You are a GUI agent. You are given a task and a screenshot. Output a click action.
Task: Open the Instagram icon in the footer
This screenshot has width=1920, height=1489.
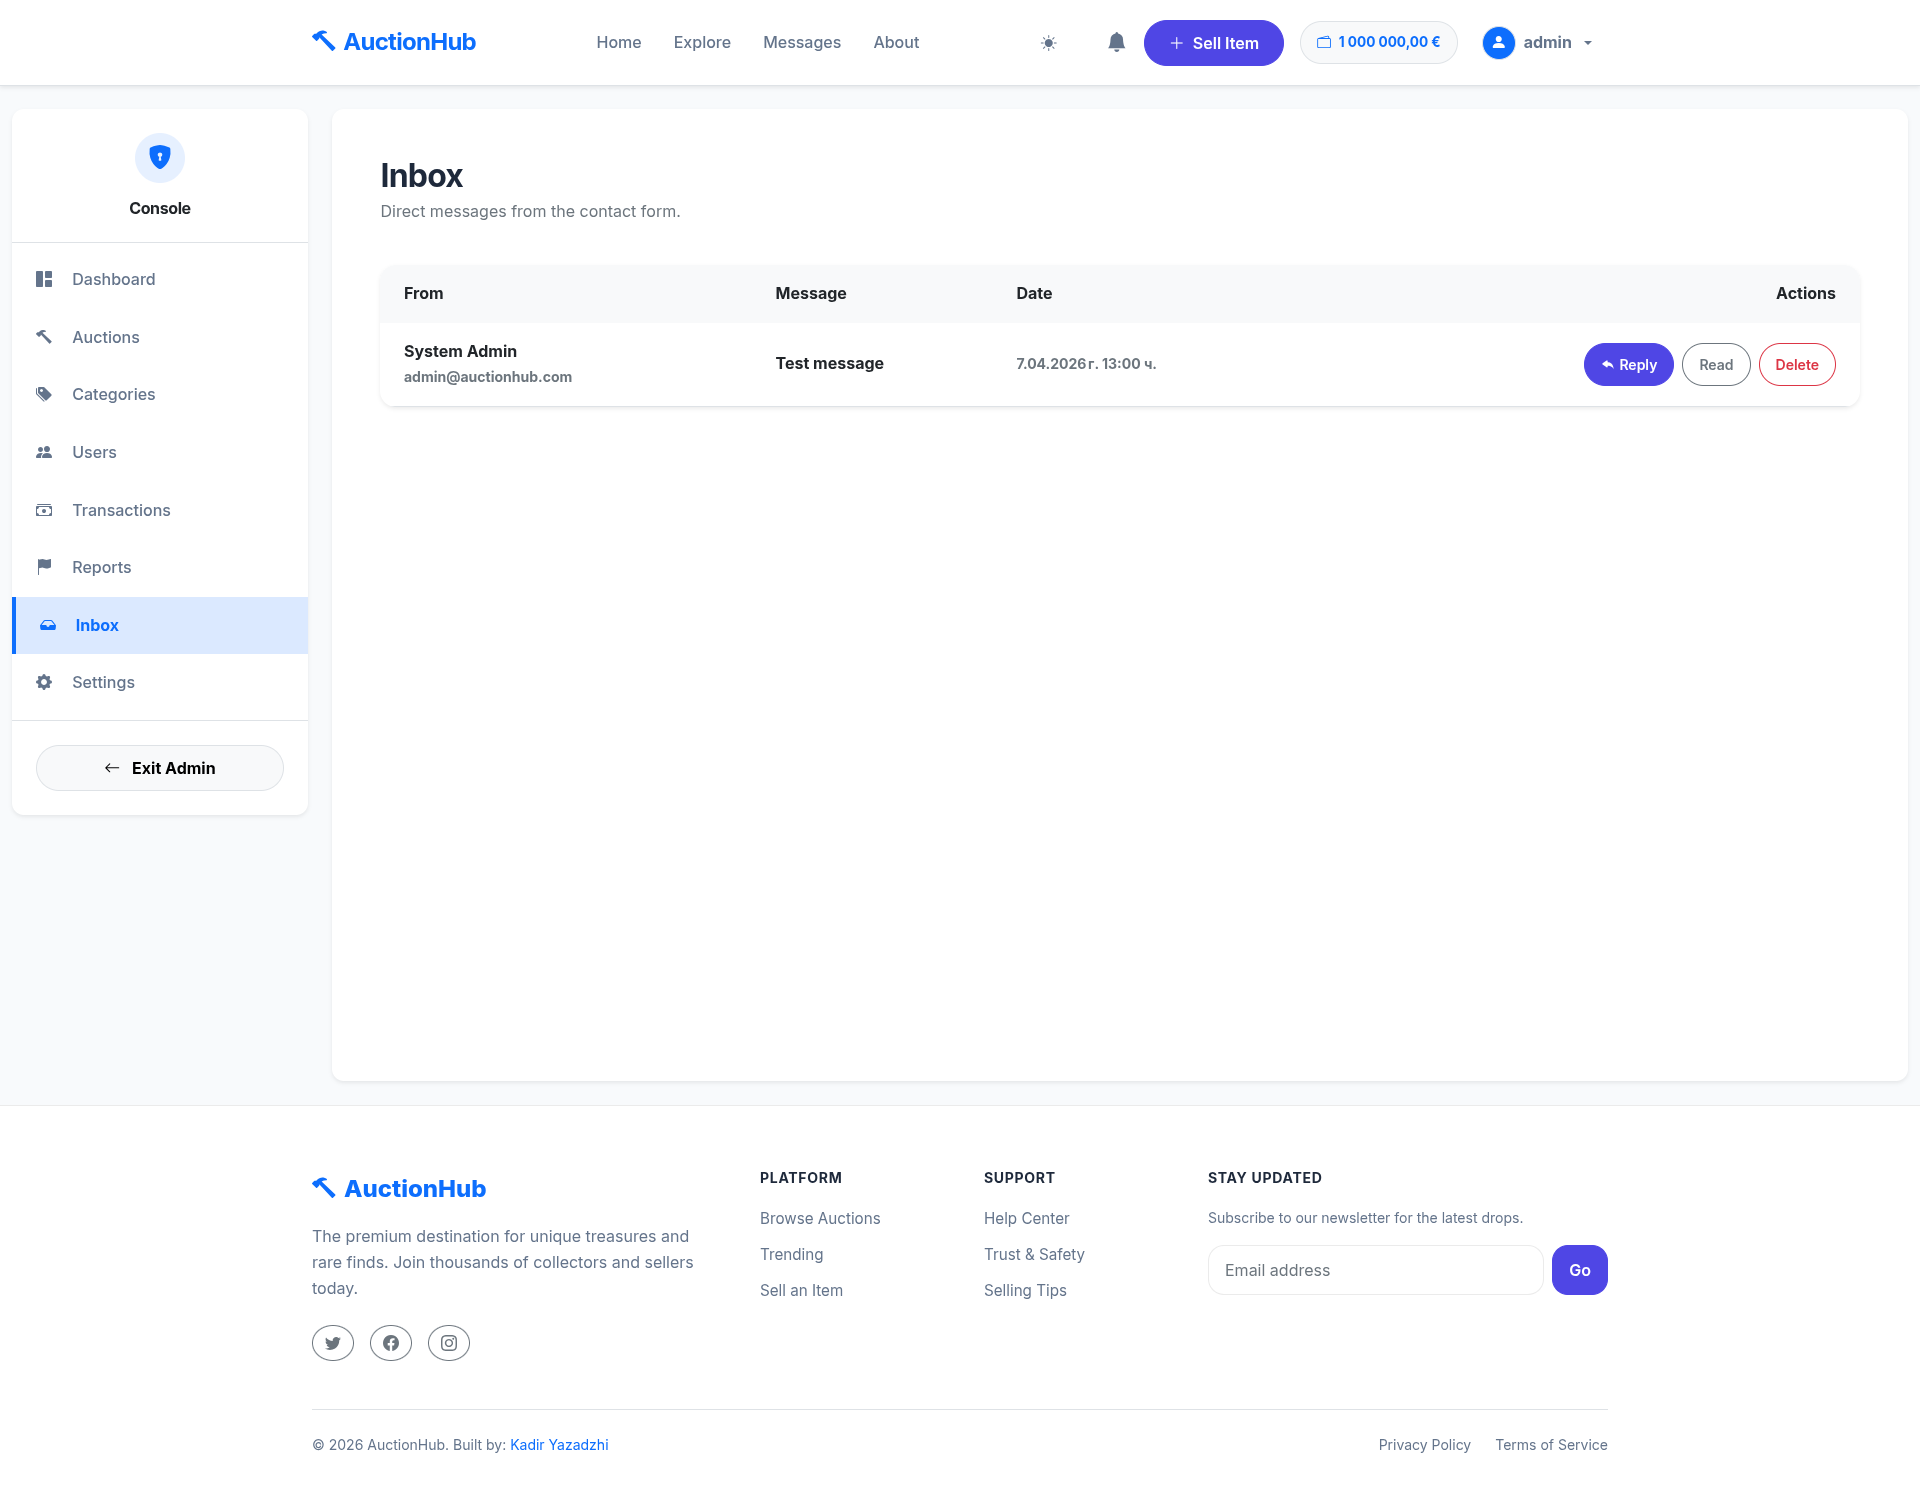point(449,1343)
